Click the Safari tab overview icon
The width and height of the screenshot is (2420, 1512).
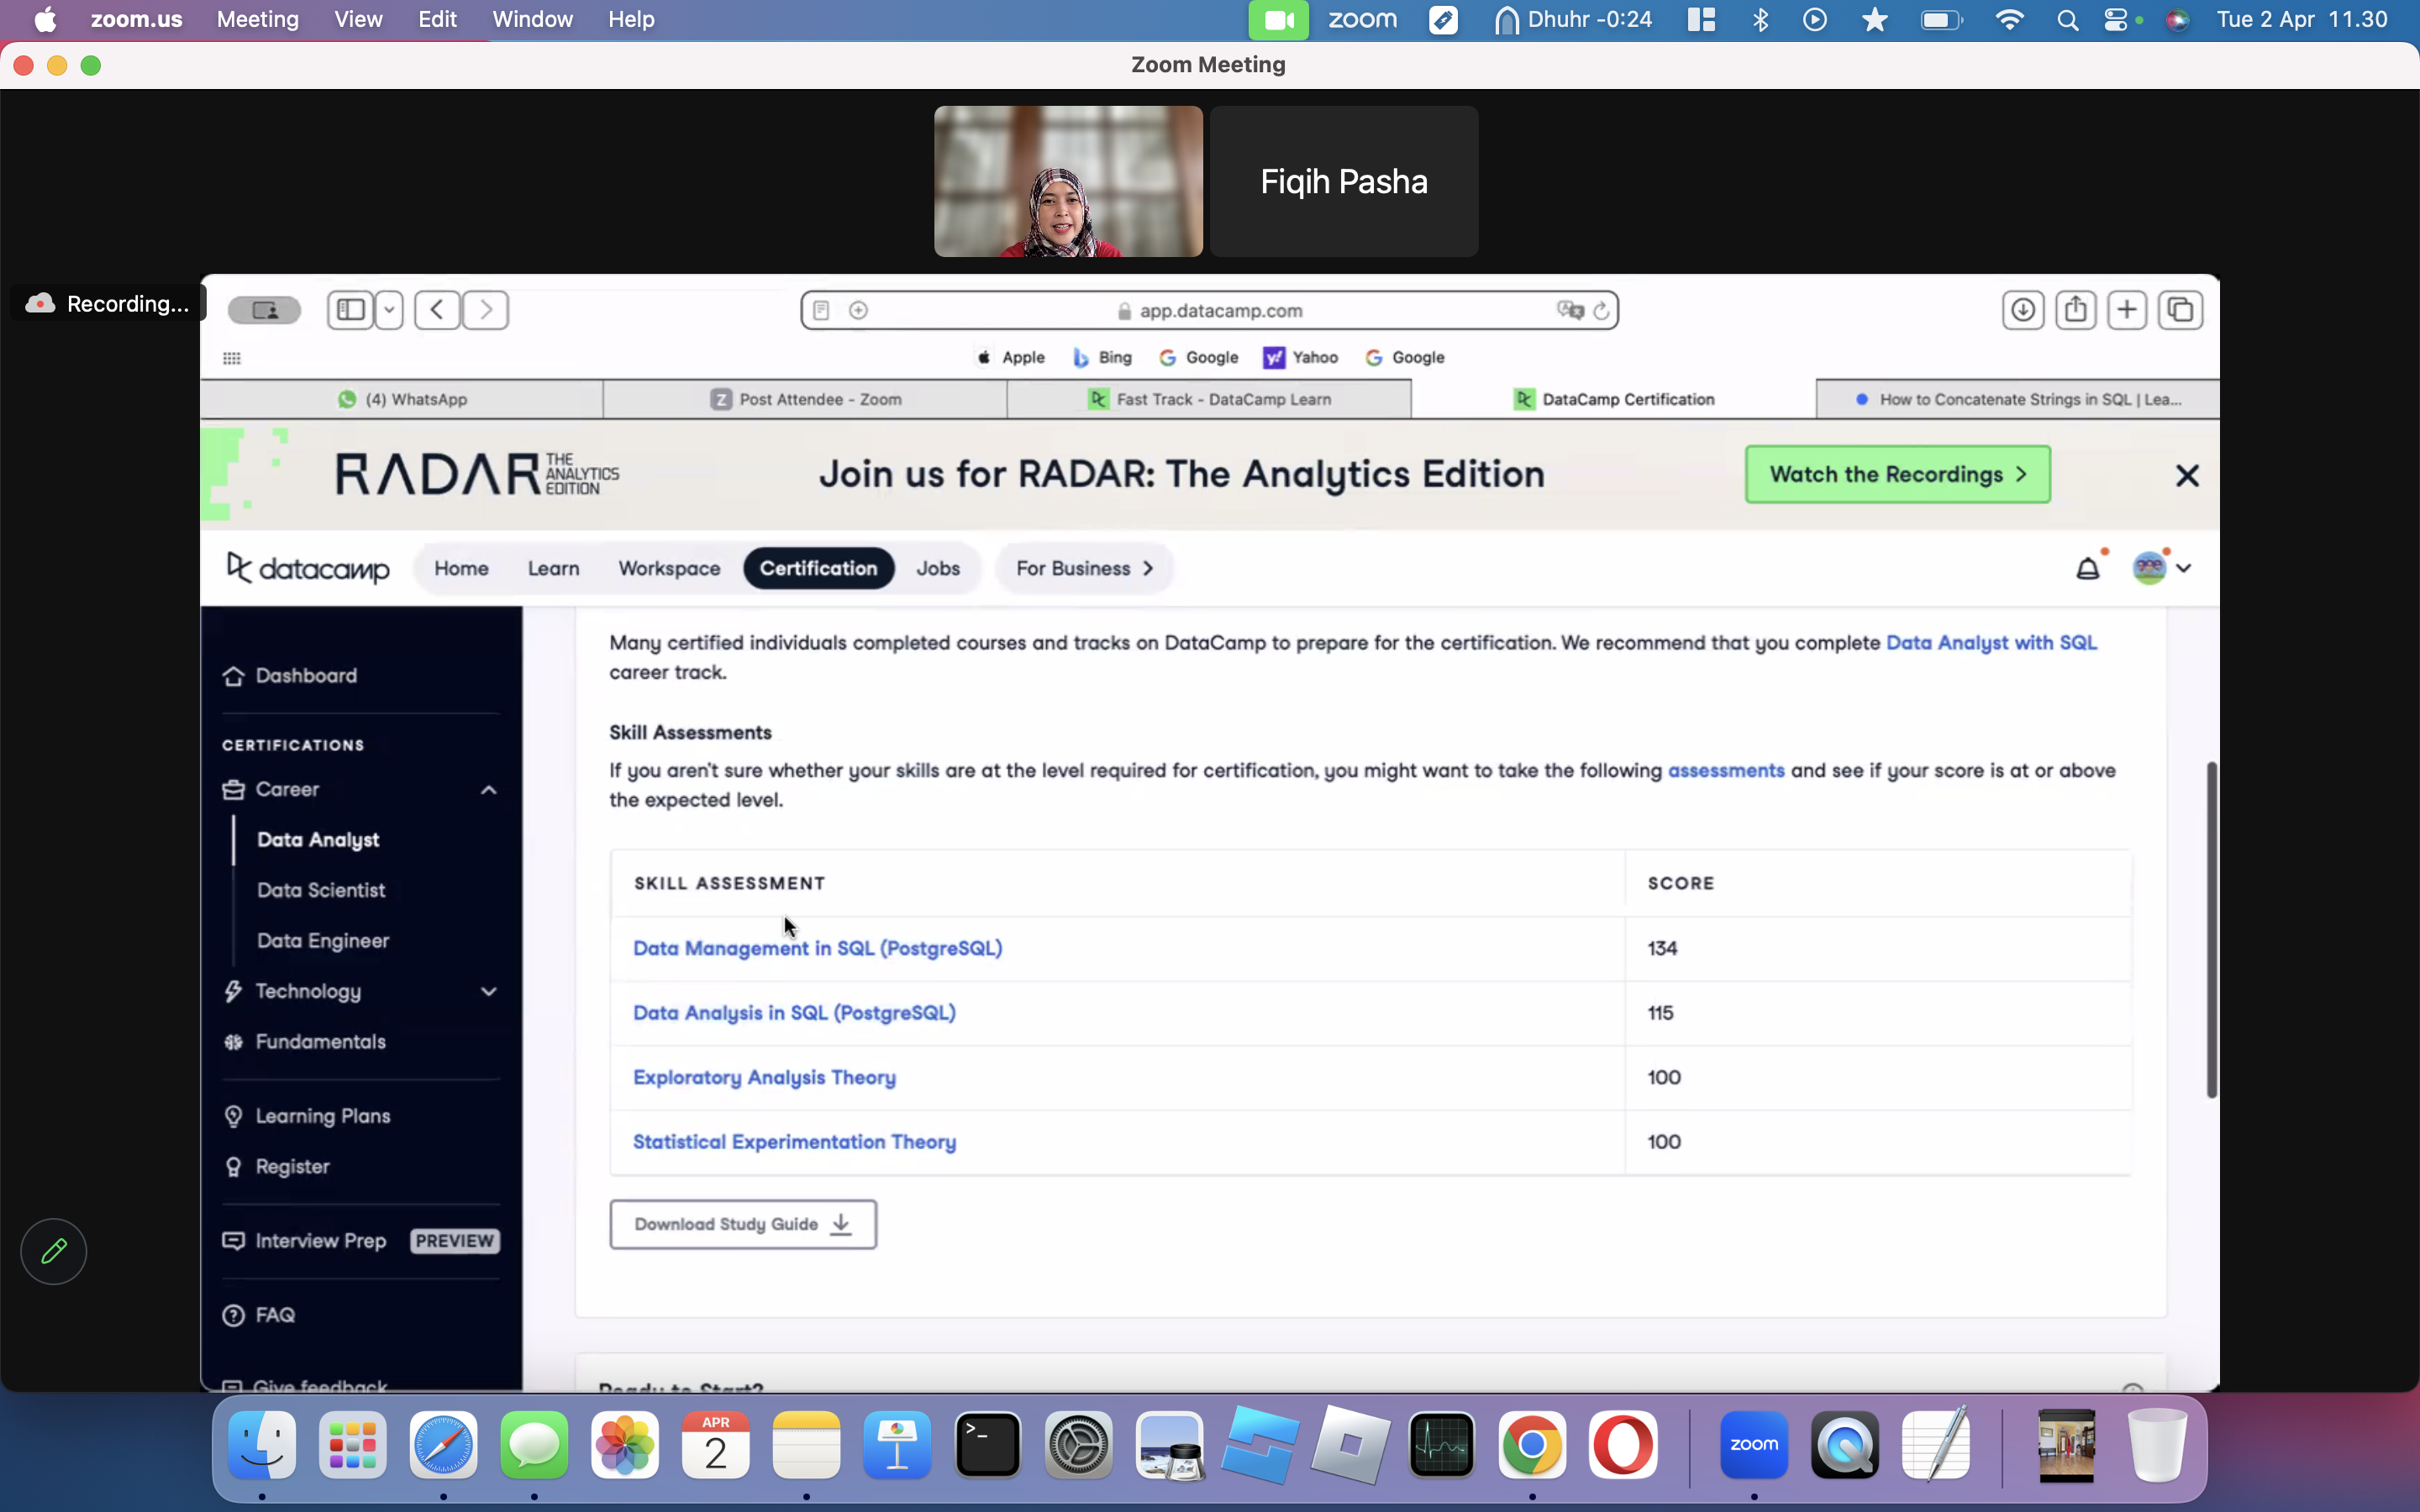pos(2180,310)
